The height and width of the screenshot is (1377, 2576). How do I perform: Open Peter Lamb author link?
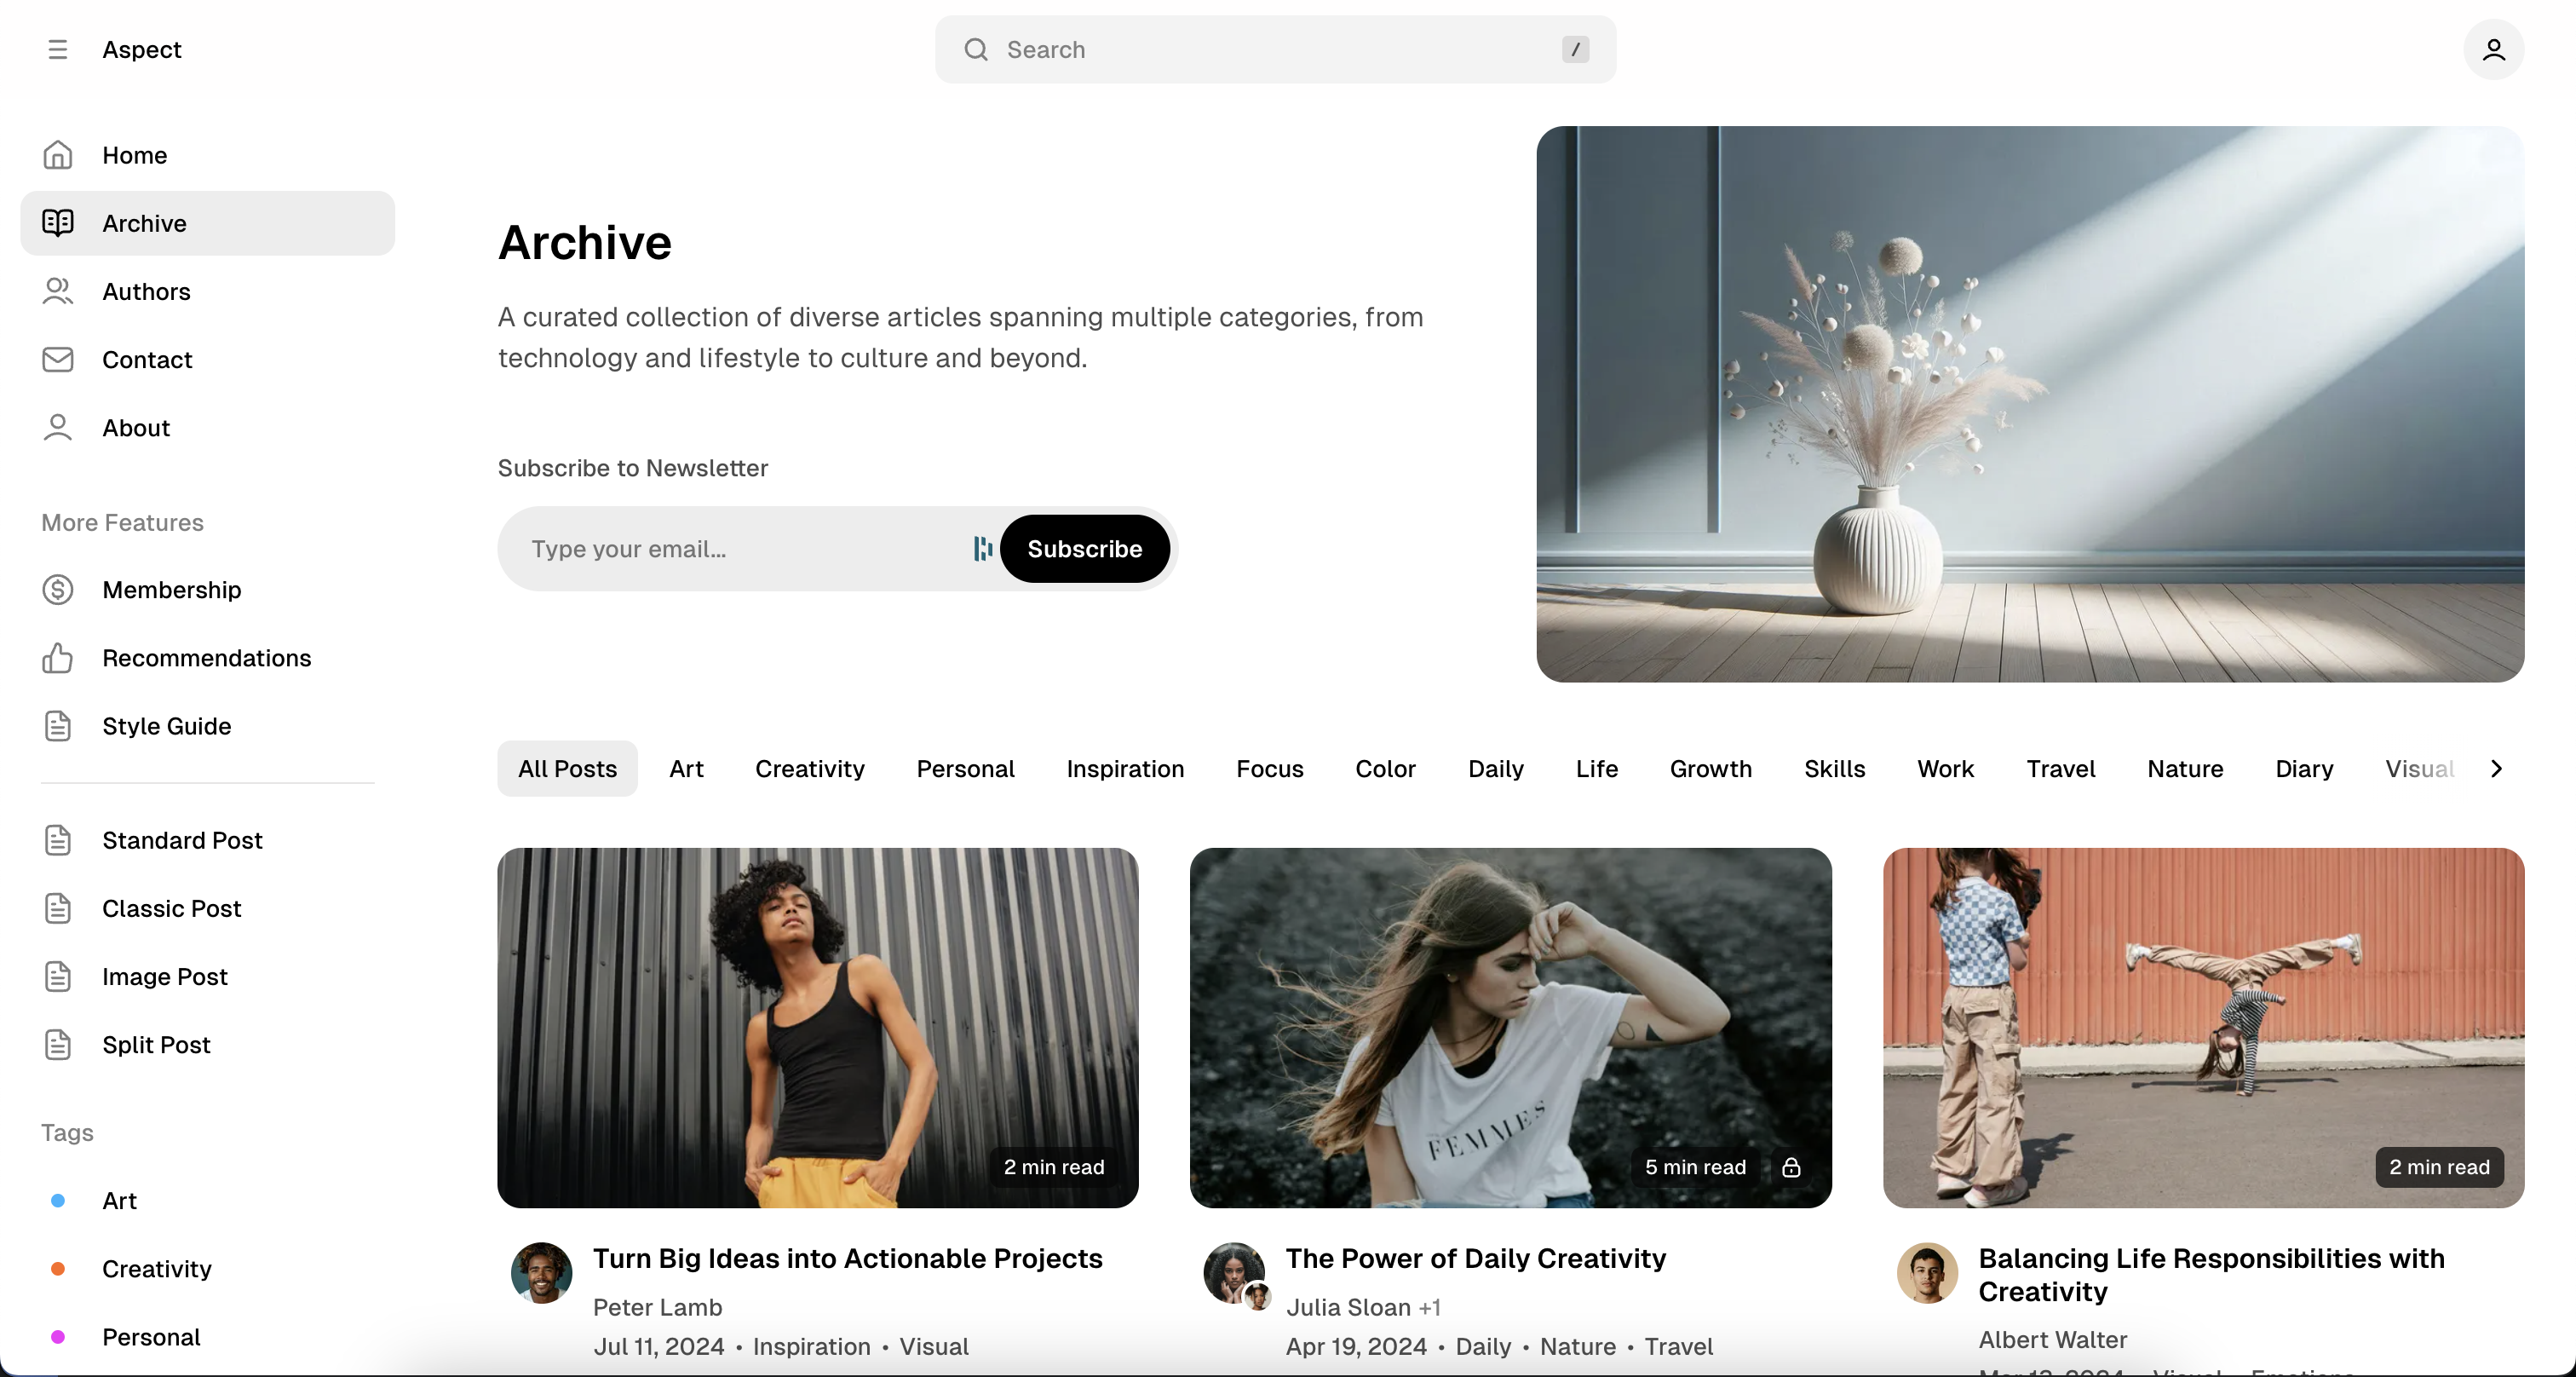(x=657, y=1306)
